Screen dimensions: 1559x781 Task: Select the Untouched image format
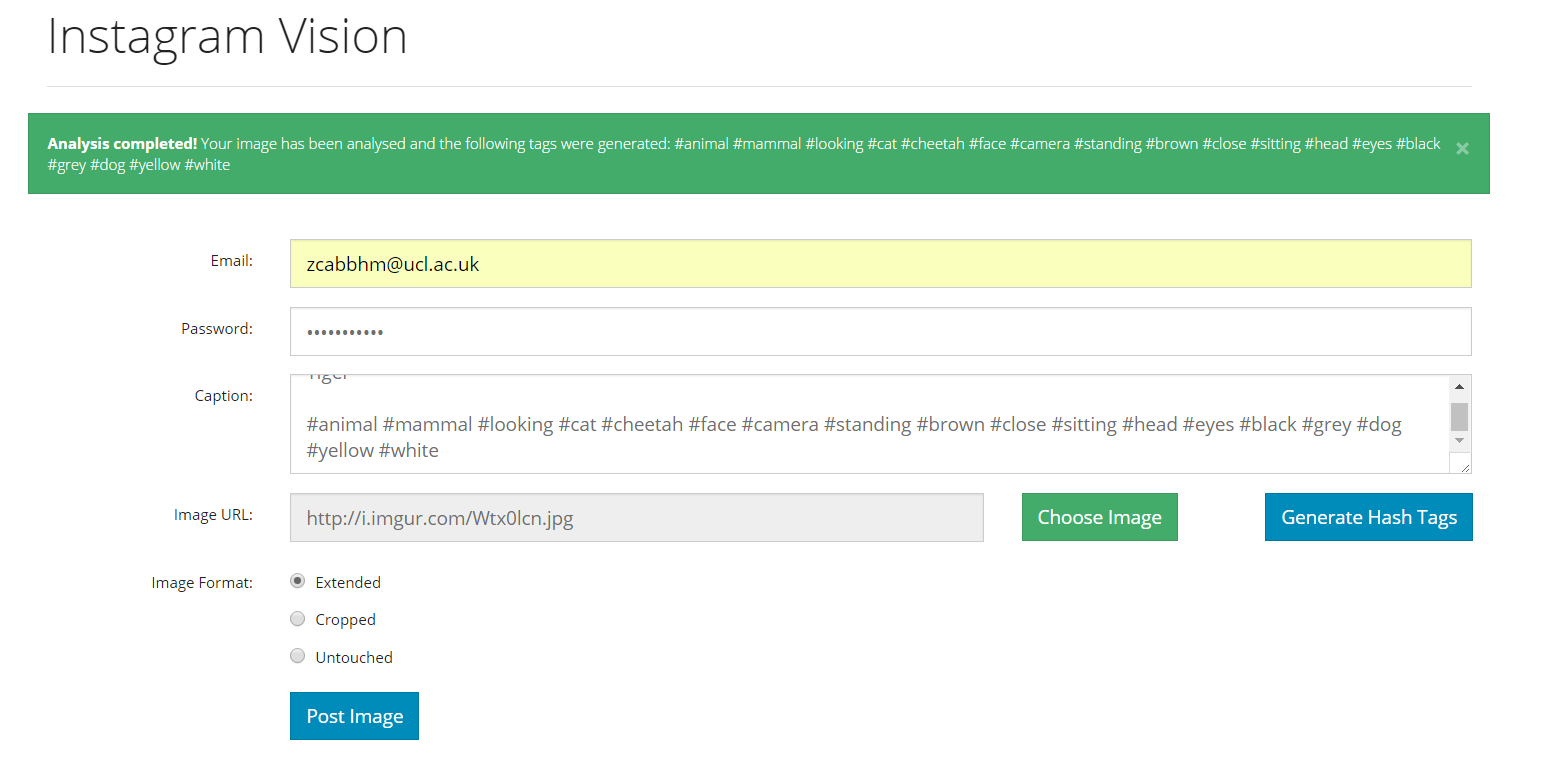click(x=297, y=656)
